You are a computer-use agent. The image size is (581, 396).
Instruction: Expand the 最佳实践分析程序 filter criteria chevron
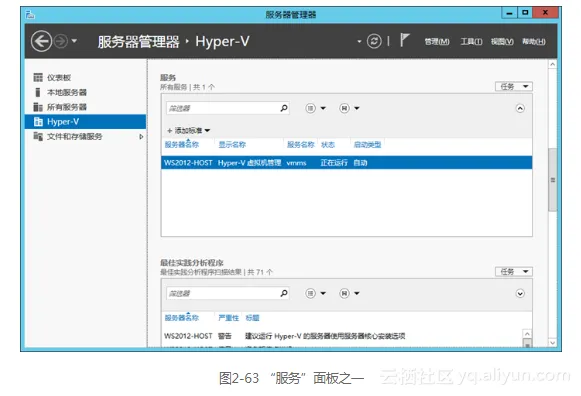tap(520, 293)
